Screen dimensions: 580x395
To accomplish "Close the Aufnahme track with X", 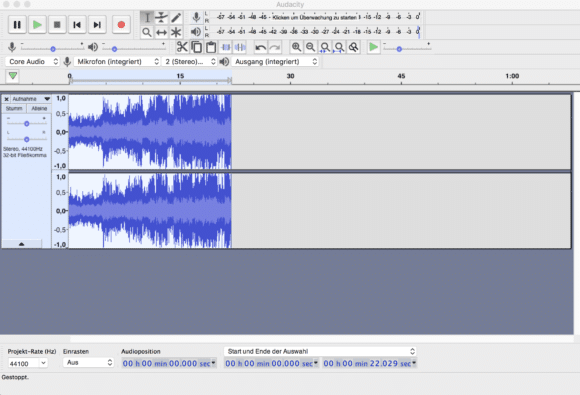I will tap(6, 99).
